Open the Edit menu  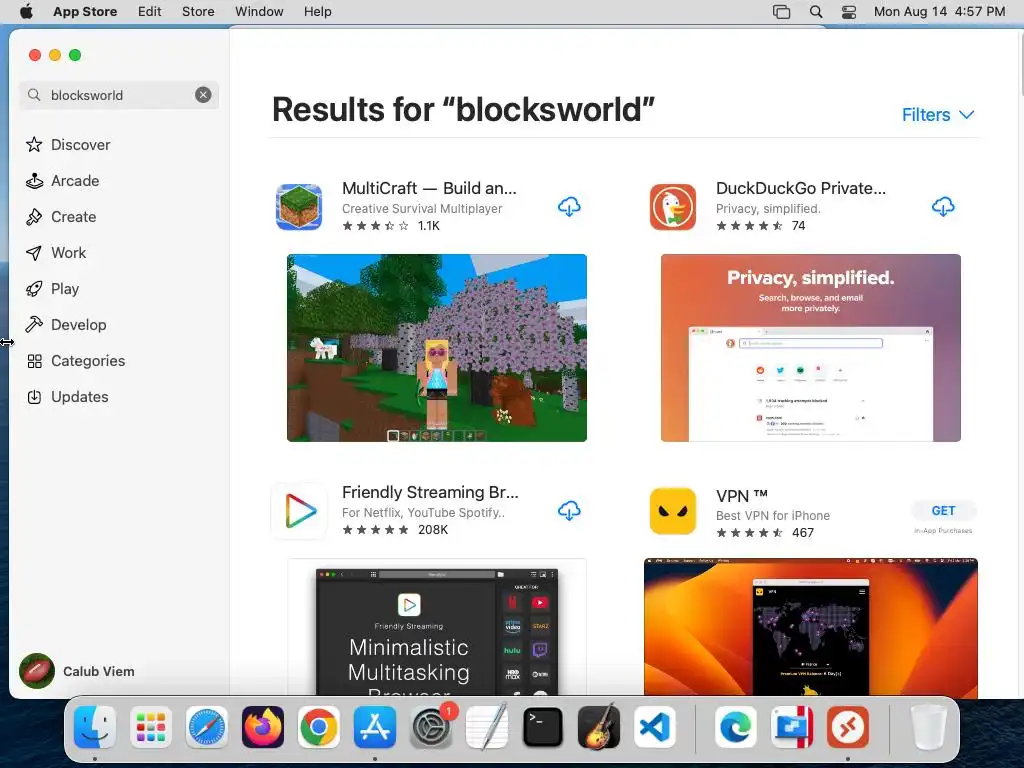[x=150, y=12]
